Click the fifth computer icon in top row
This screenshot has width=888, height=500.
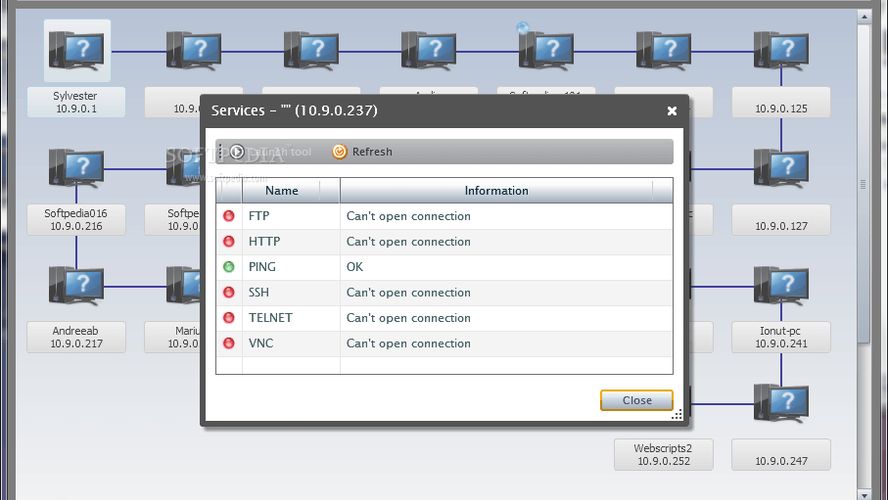tap(546, 51)
